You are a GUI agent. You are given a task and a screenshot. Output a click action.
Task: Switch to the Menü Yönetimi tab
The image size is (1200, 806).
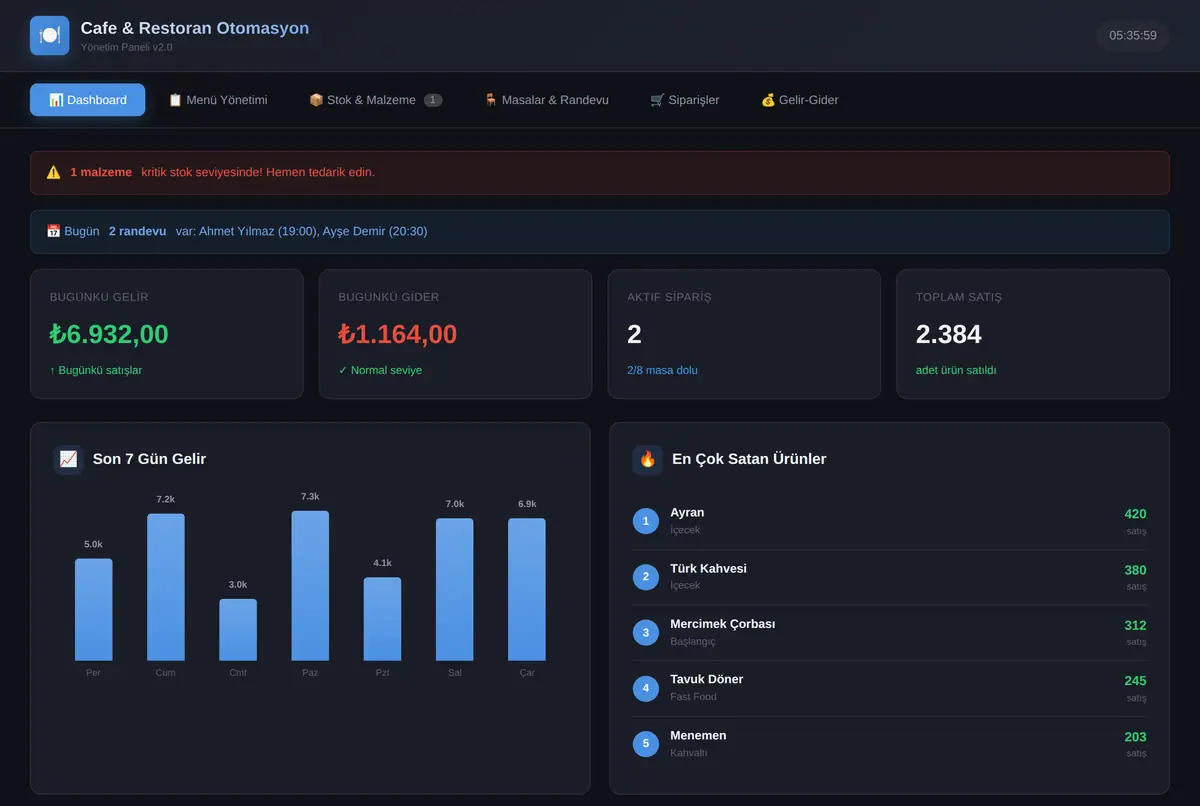click(217, 100)
